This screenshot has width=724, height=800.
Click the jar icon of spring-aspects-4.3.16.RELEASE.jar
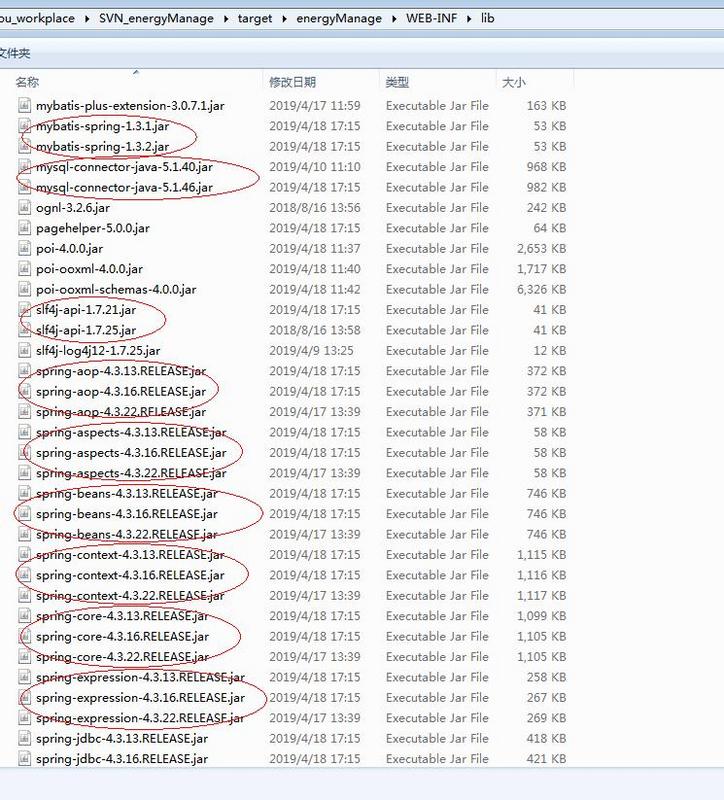tap(24, 453)
